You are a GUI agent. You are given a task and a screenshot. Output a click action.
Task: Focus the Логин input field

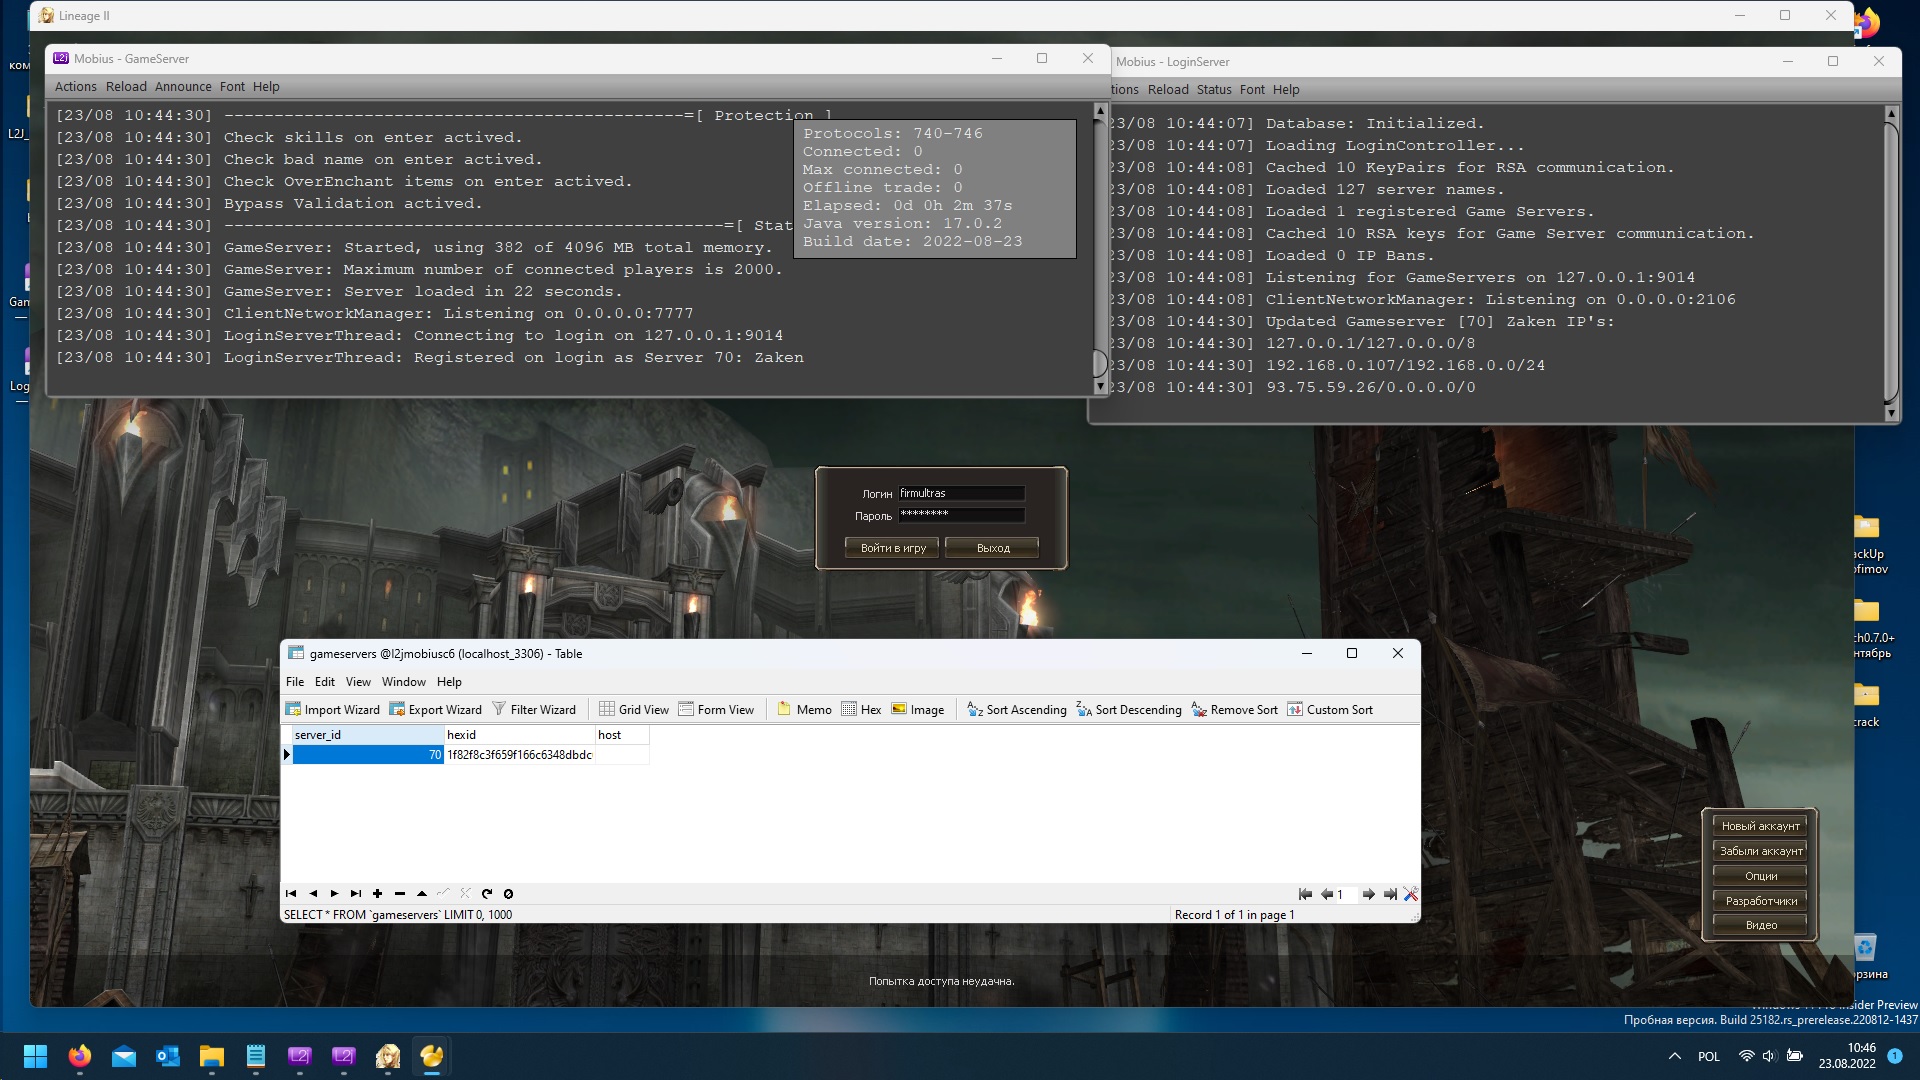click(962, 493)
